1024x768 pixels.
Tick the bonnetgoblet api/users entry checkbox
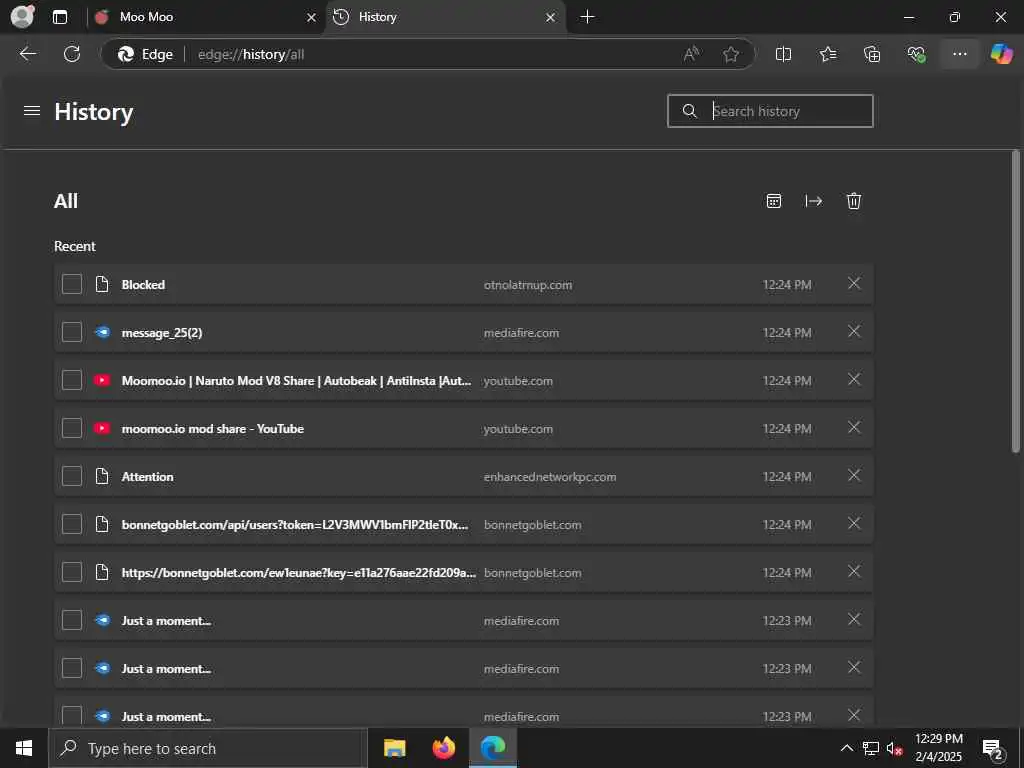(x=72, y=524)
